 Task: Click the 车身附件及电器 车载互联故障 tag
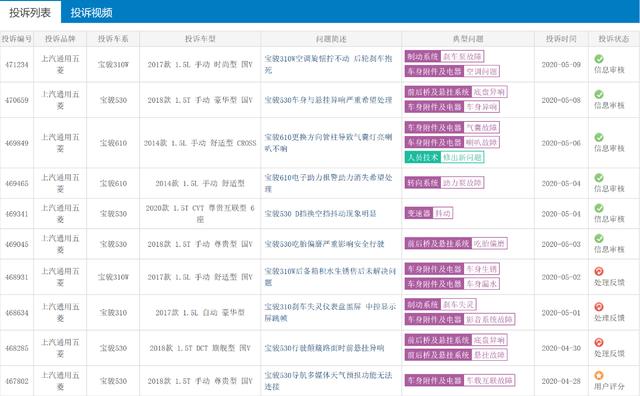click(460, 380)
